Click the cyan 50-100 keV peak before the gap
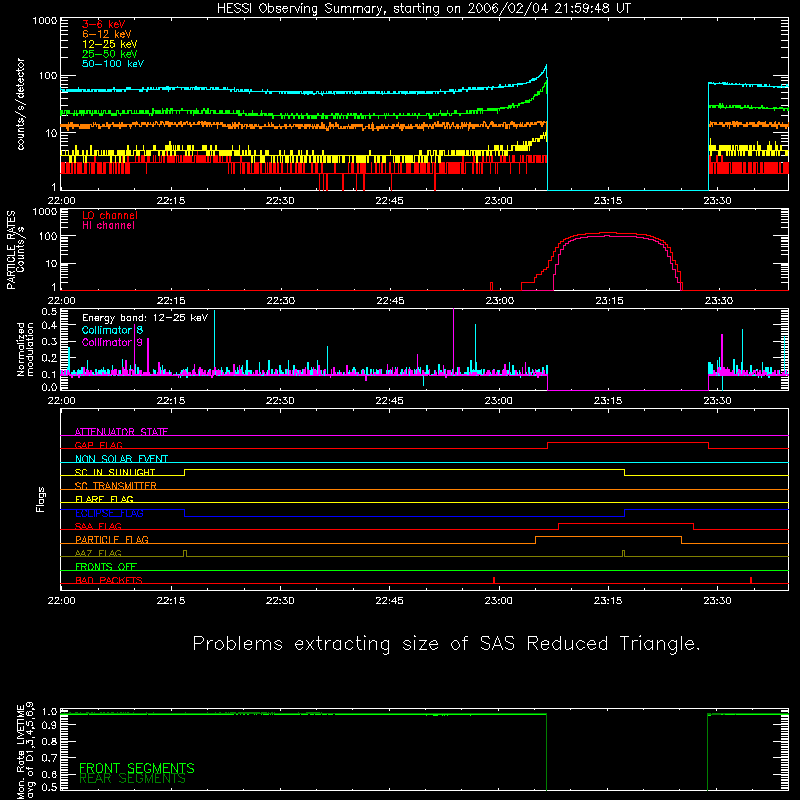The image size is (800, 800). point(546,65)
